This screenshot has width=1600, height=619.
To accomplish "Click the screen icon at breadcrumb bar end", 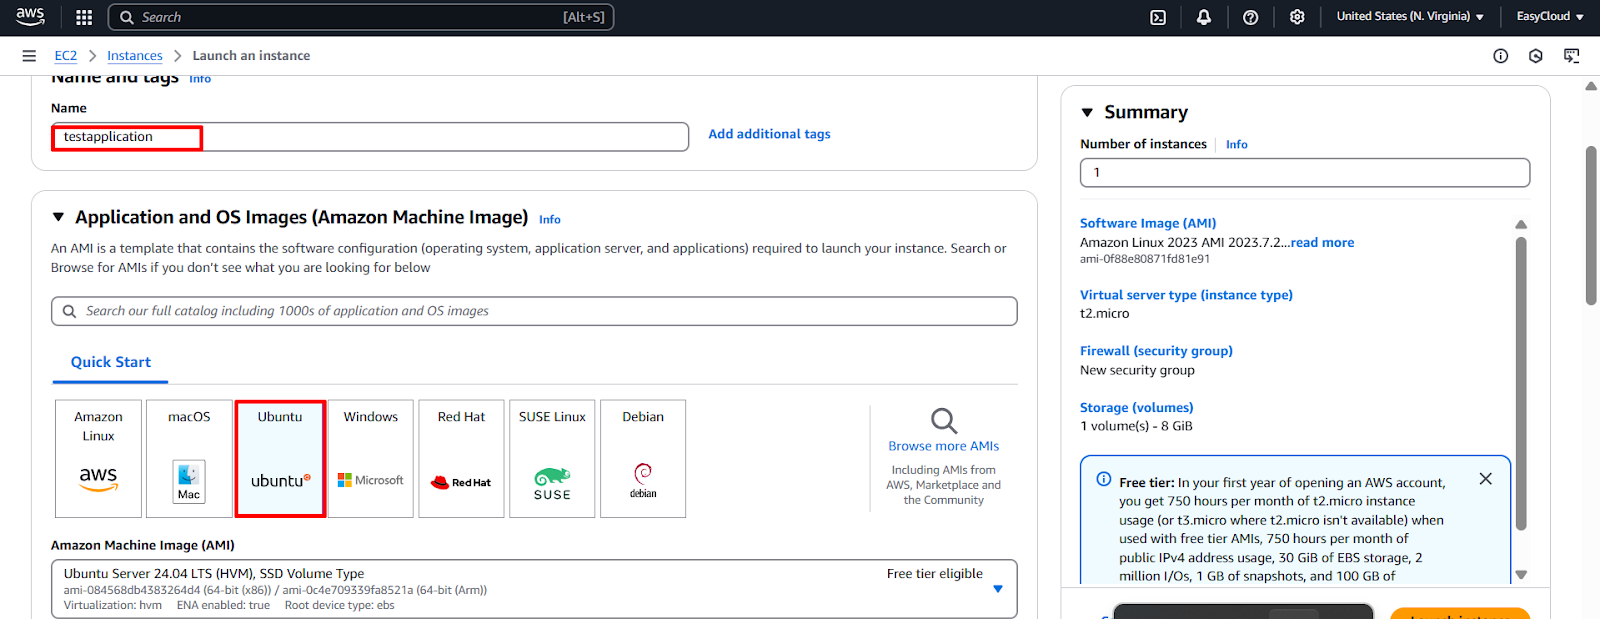I will click(1572, 56).
